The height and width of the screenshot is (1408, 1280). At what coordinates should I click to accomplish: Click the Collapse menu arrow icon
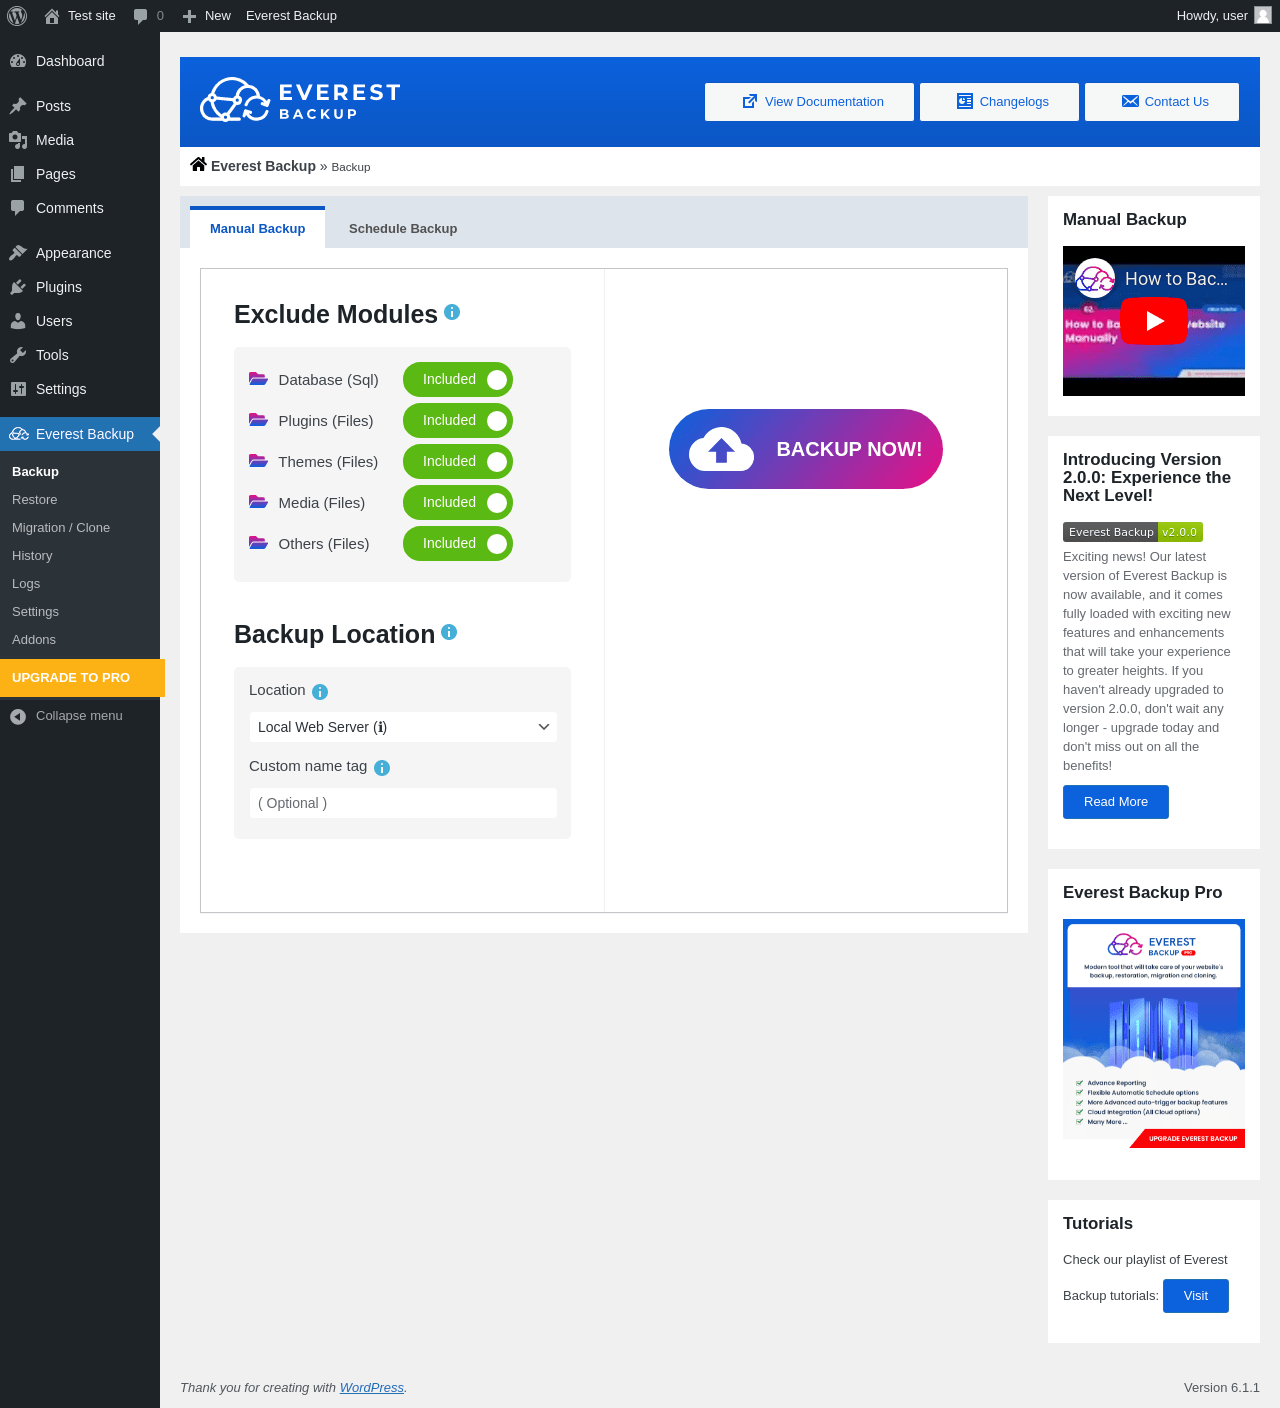18,716
